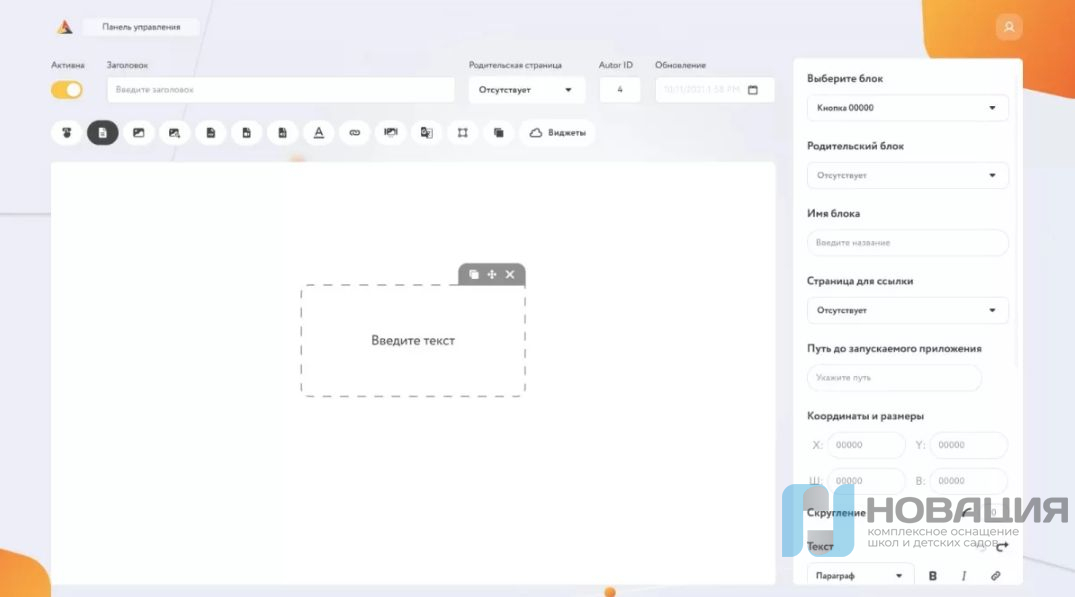Screen dimensions: 1075x597
Task: Toggle the Активна switch
Action: click(x=67, y=90)
